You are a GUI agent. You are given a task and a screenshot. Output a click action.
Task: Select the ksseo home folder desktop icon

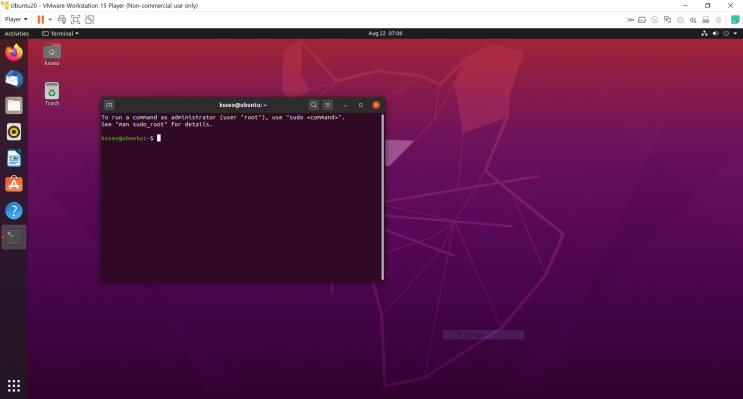pos(52,54)
